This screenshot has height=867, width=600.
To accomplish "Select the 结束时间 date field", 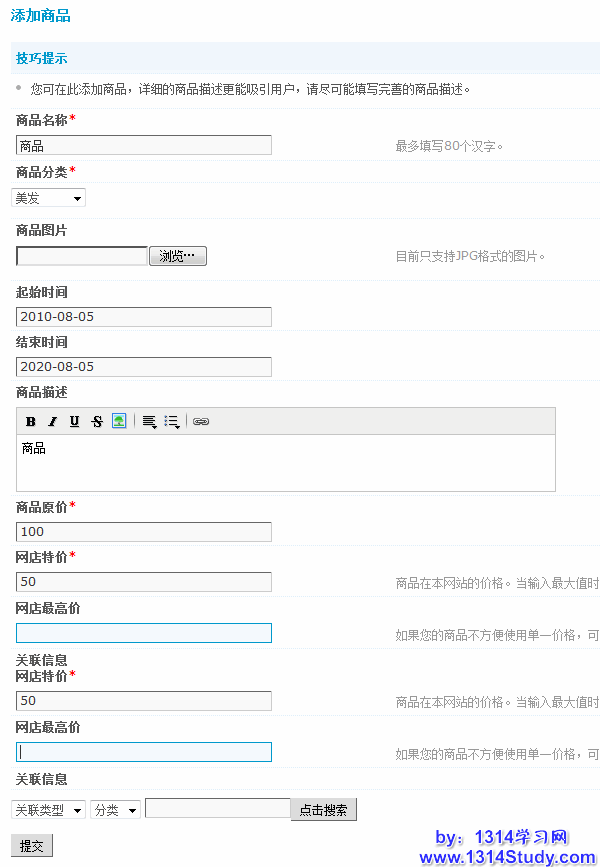I will [x=144, y=367].
